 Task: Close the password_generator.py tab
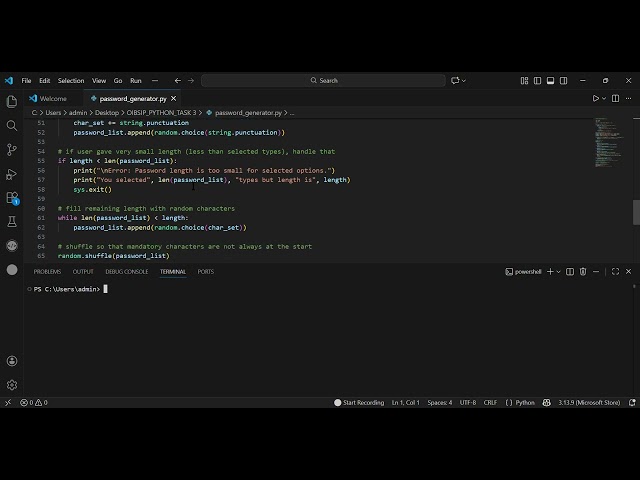(173, 98)
